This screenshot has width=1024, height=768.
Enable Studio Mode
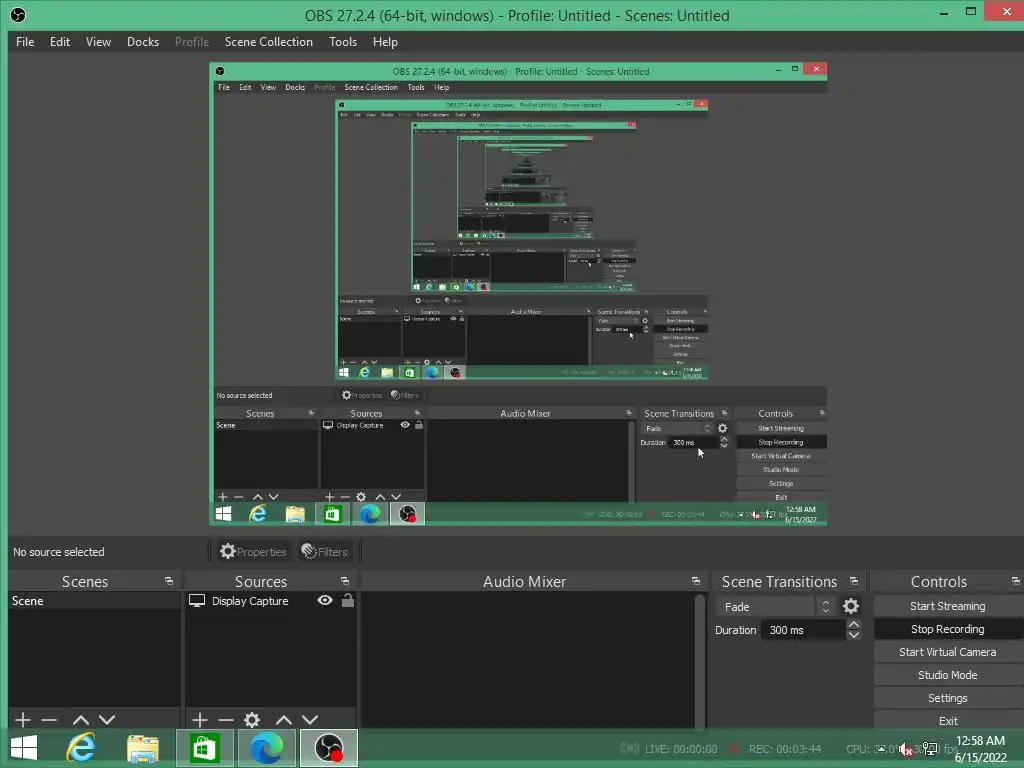click(948, 675)
